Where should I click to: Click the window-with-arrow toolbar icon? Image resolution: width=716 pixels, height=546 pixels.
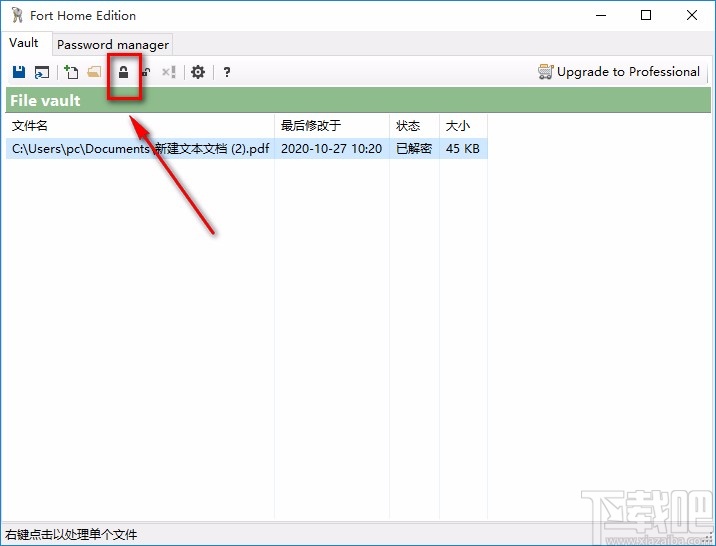pos(42,72)
